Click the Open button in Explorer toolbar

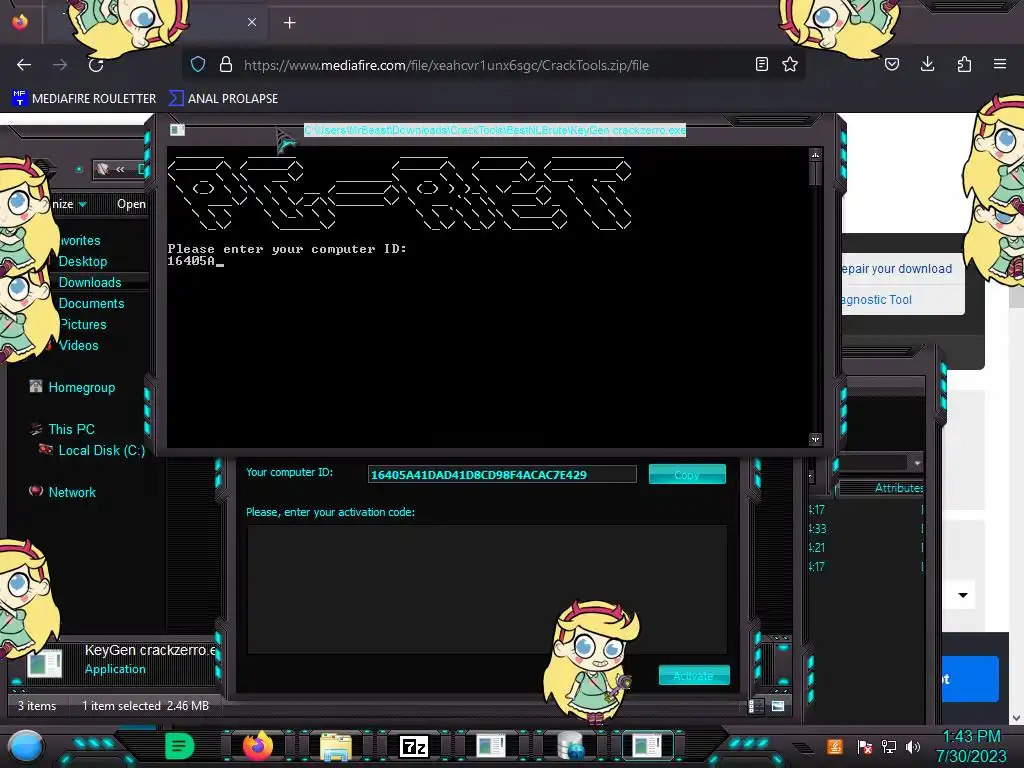131,204
